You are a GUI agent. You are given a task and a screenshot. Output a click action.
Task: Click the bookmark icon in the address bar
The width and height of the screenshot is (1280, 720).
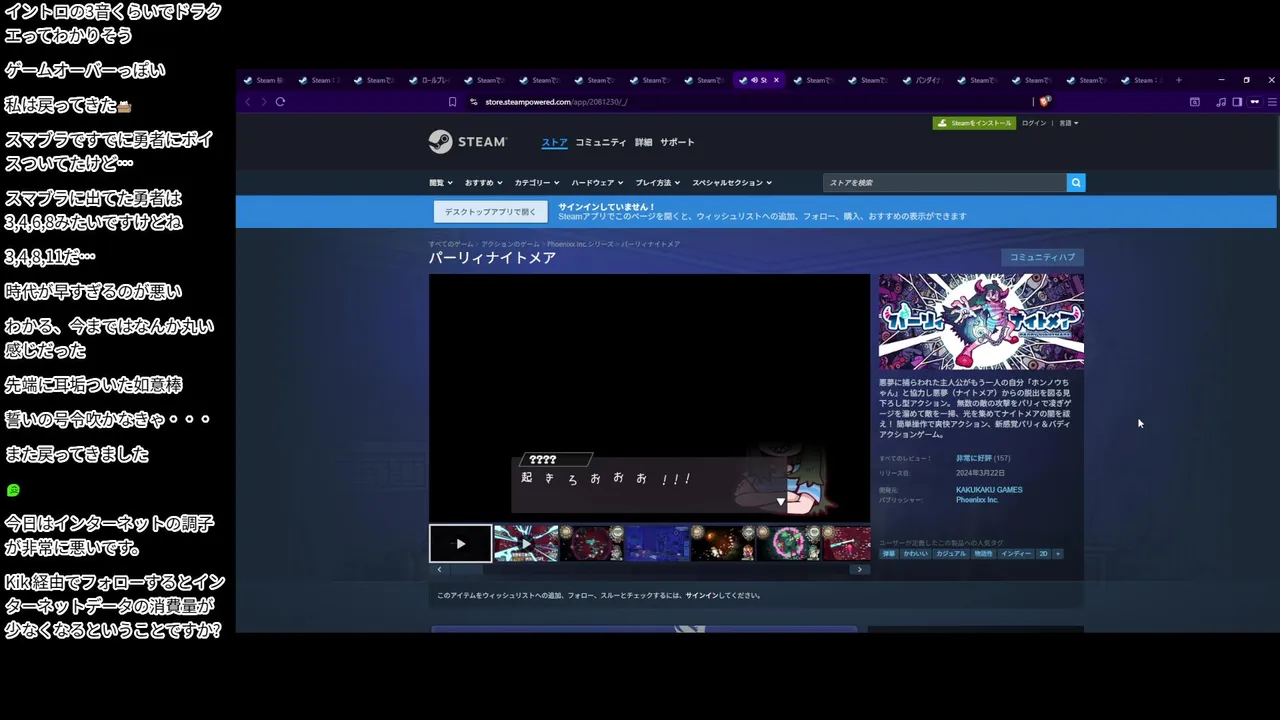(452, 102)
